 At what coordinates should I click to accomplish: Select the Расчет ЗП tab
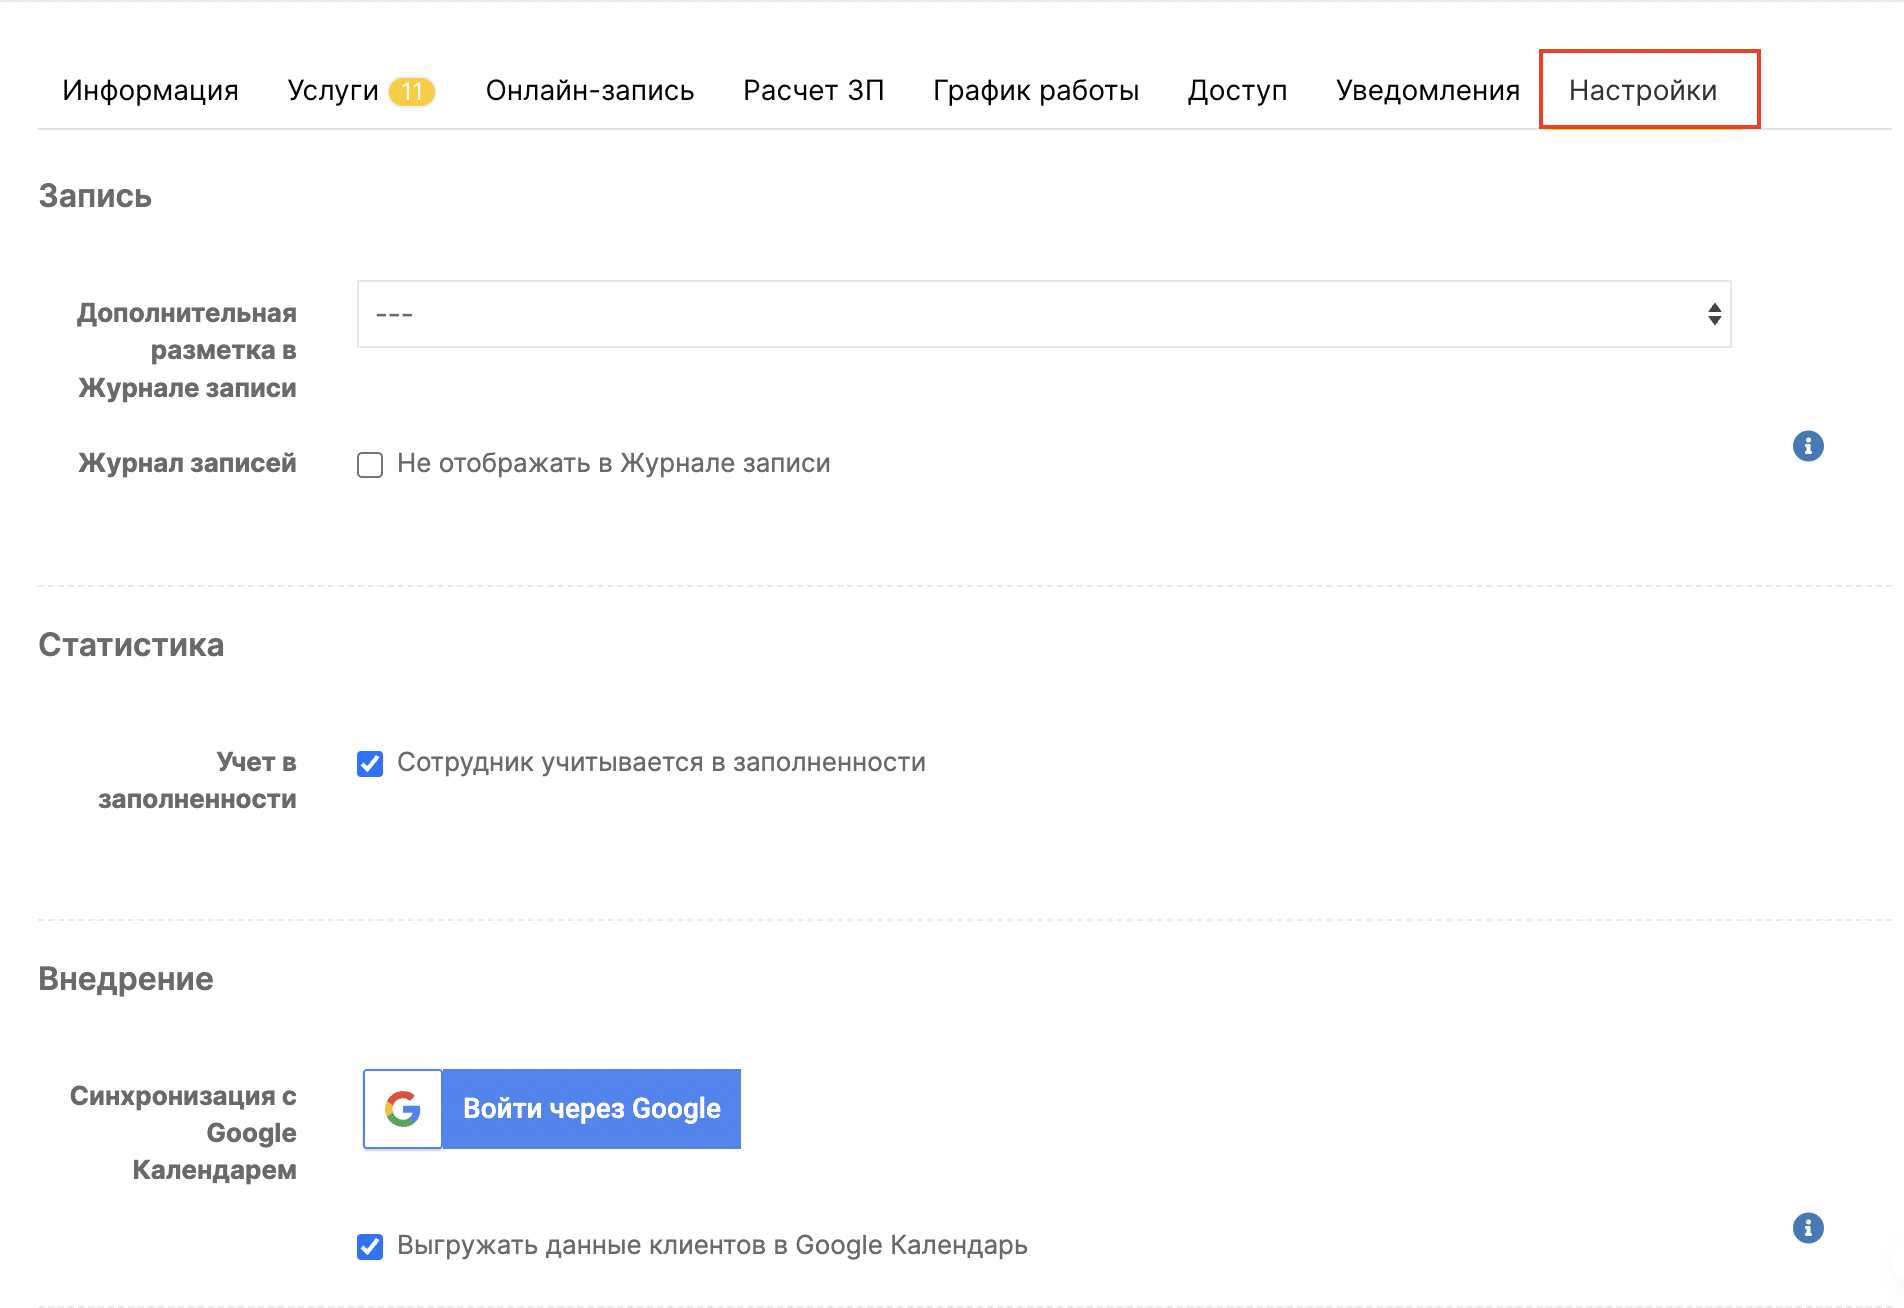coord(813,91)
